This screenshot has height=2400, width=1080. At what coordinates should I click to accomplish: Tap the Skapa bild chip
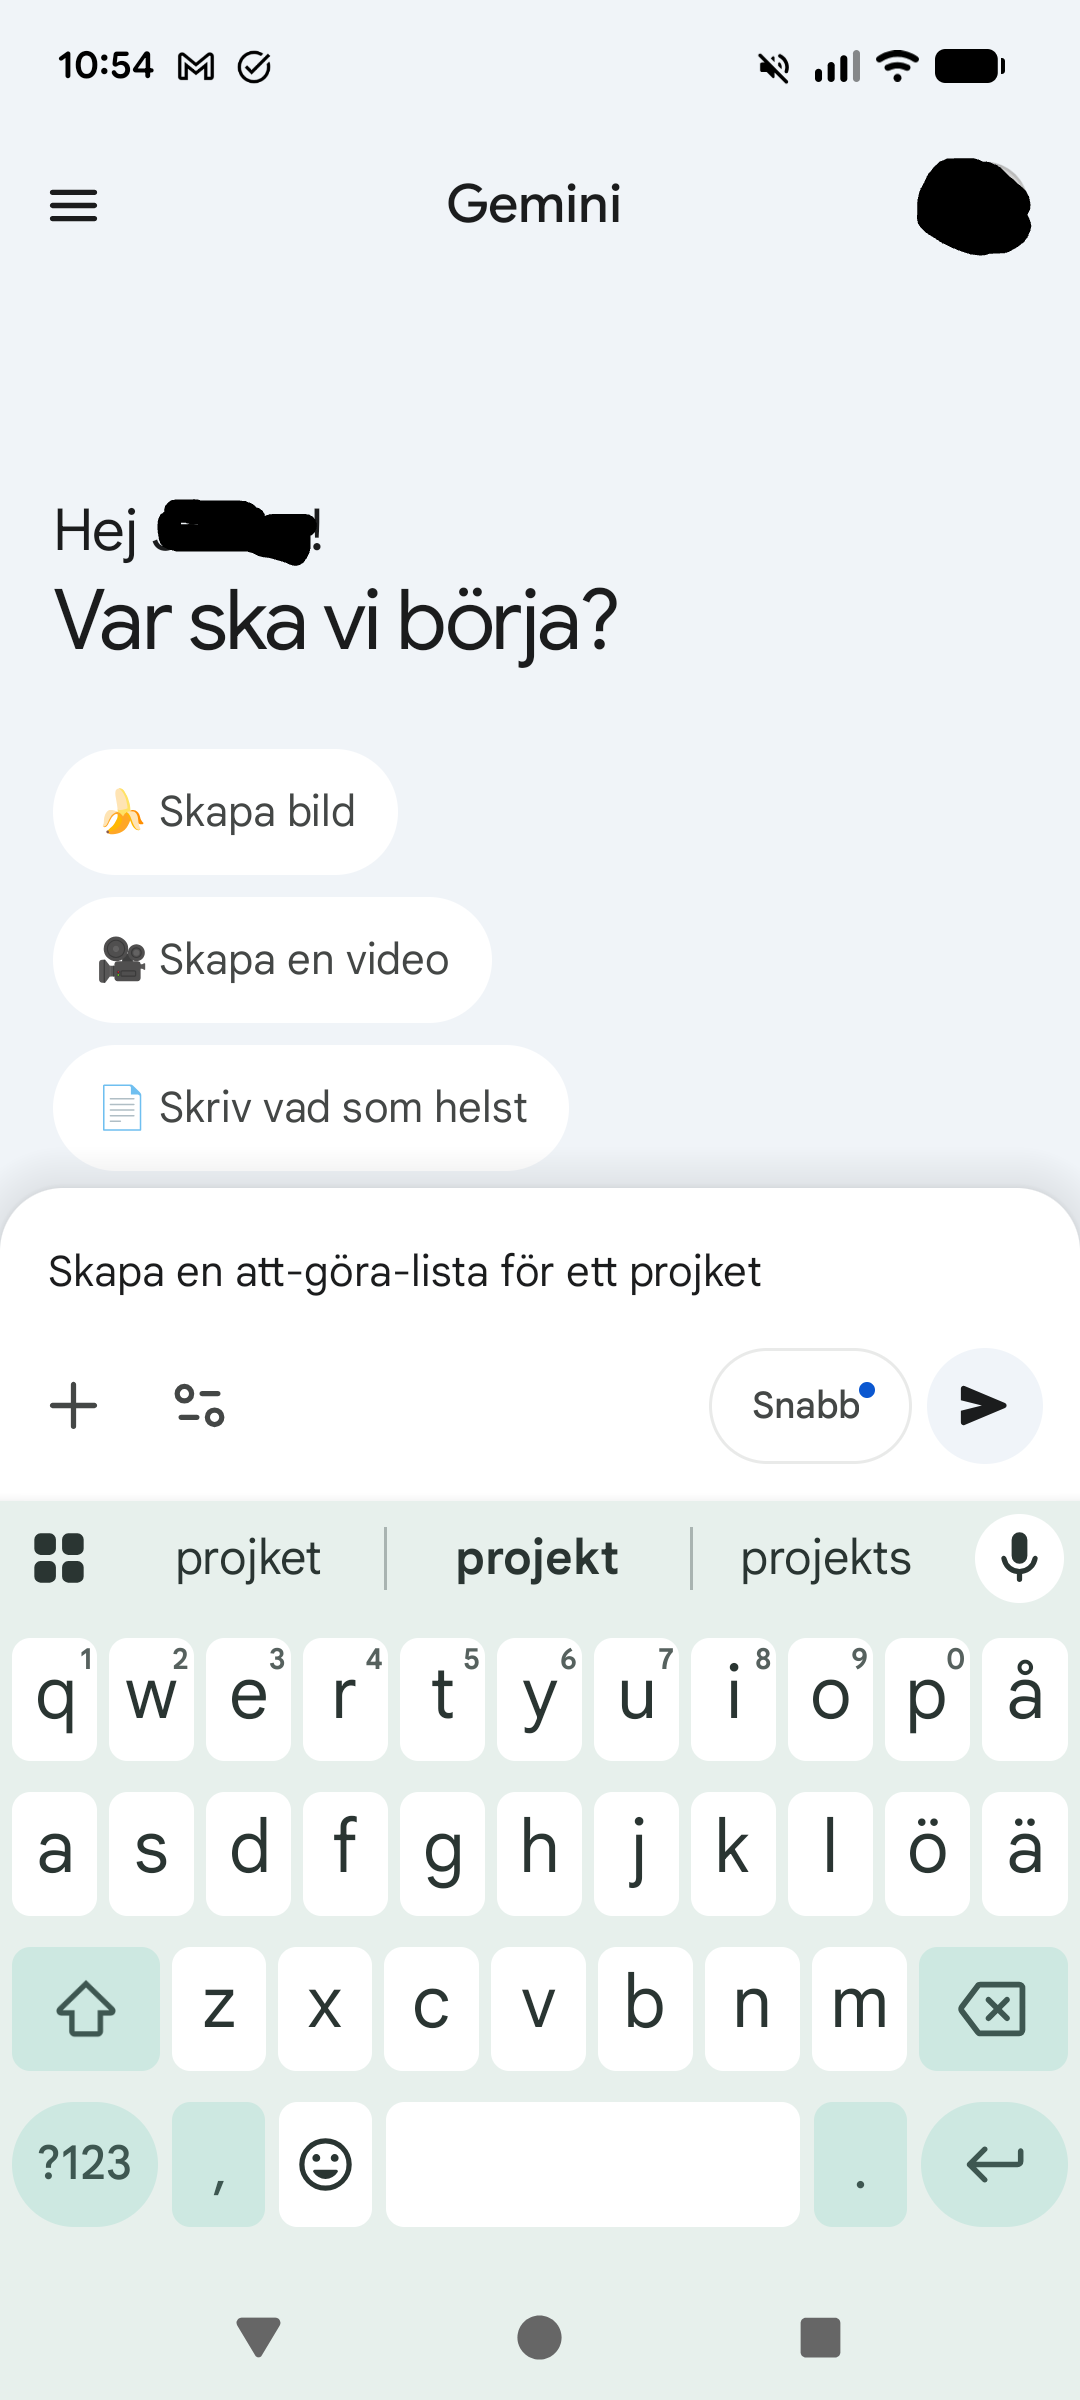(225, 812)
